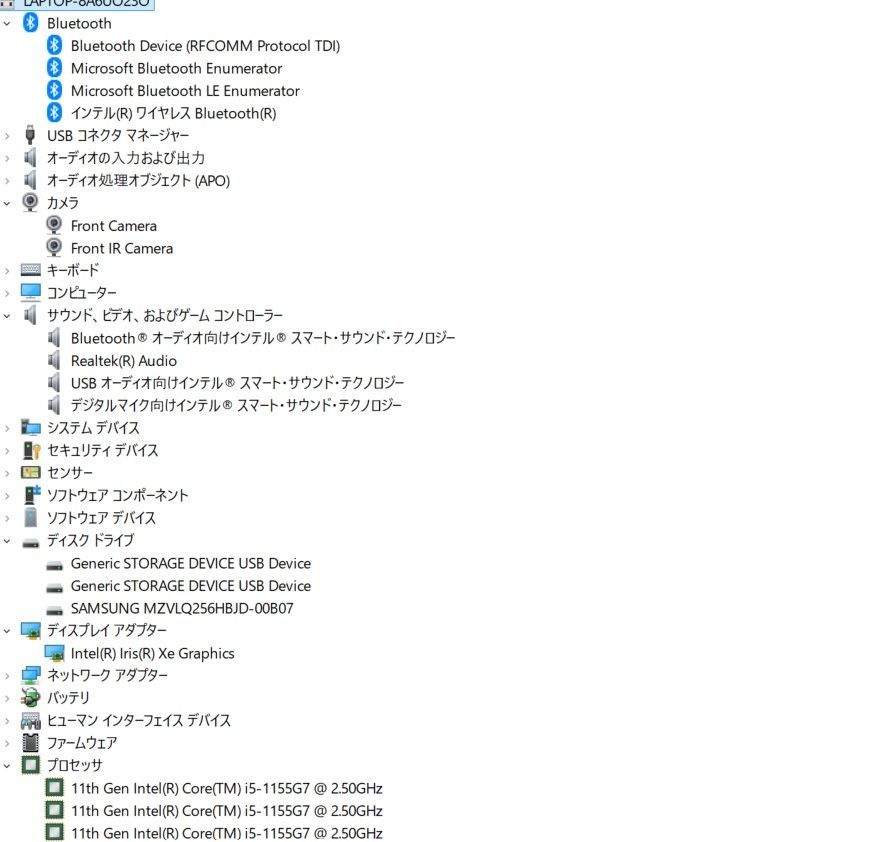
Task: Click the ファームウェア chip icon
Action: (30, 743)
